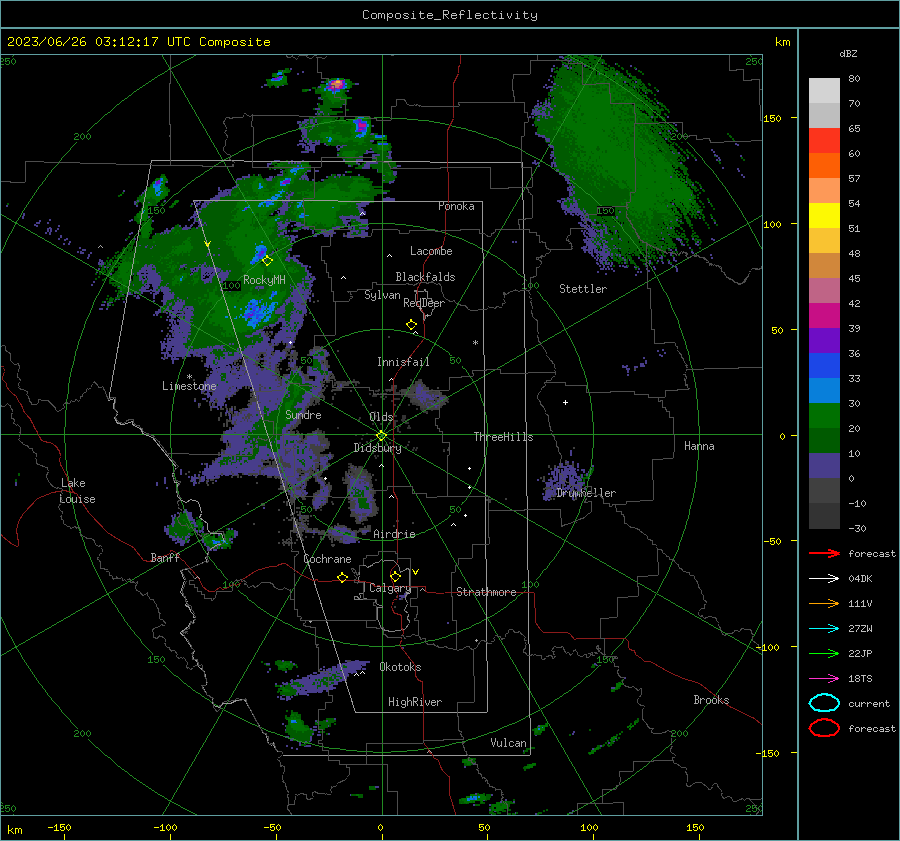The height and width of the screenshot is (841, 900).
Task: Click the Okotoks city label
Action: (x=400, y=667)
